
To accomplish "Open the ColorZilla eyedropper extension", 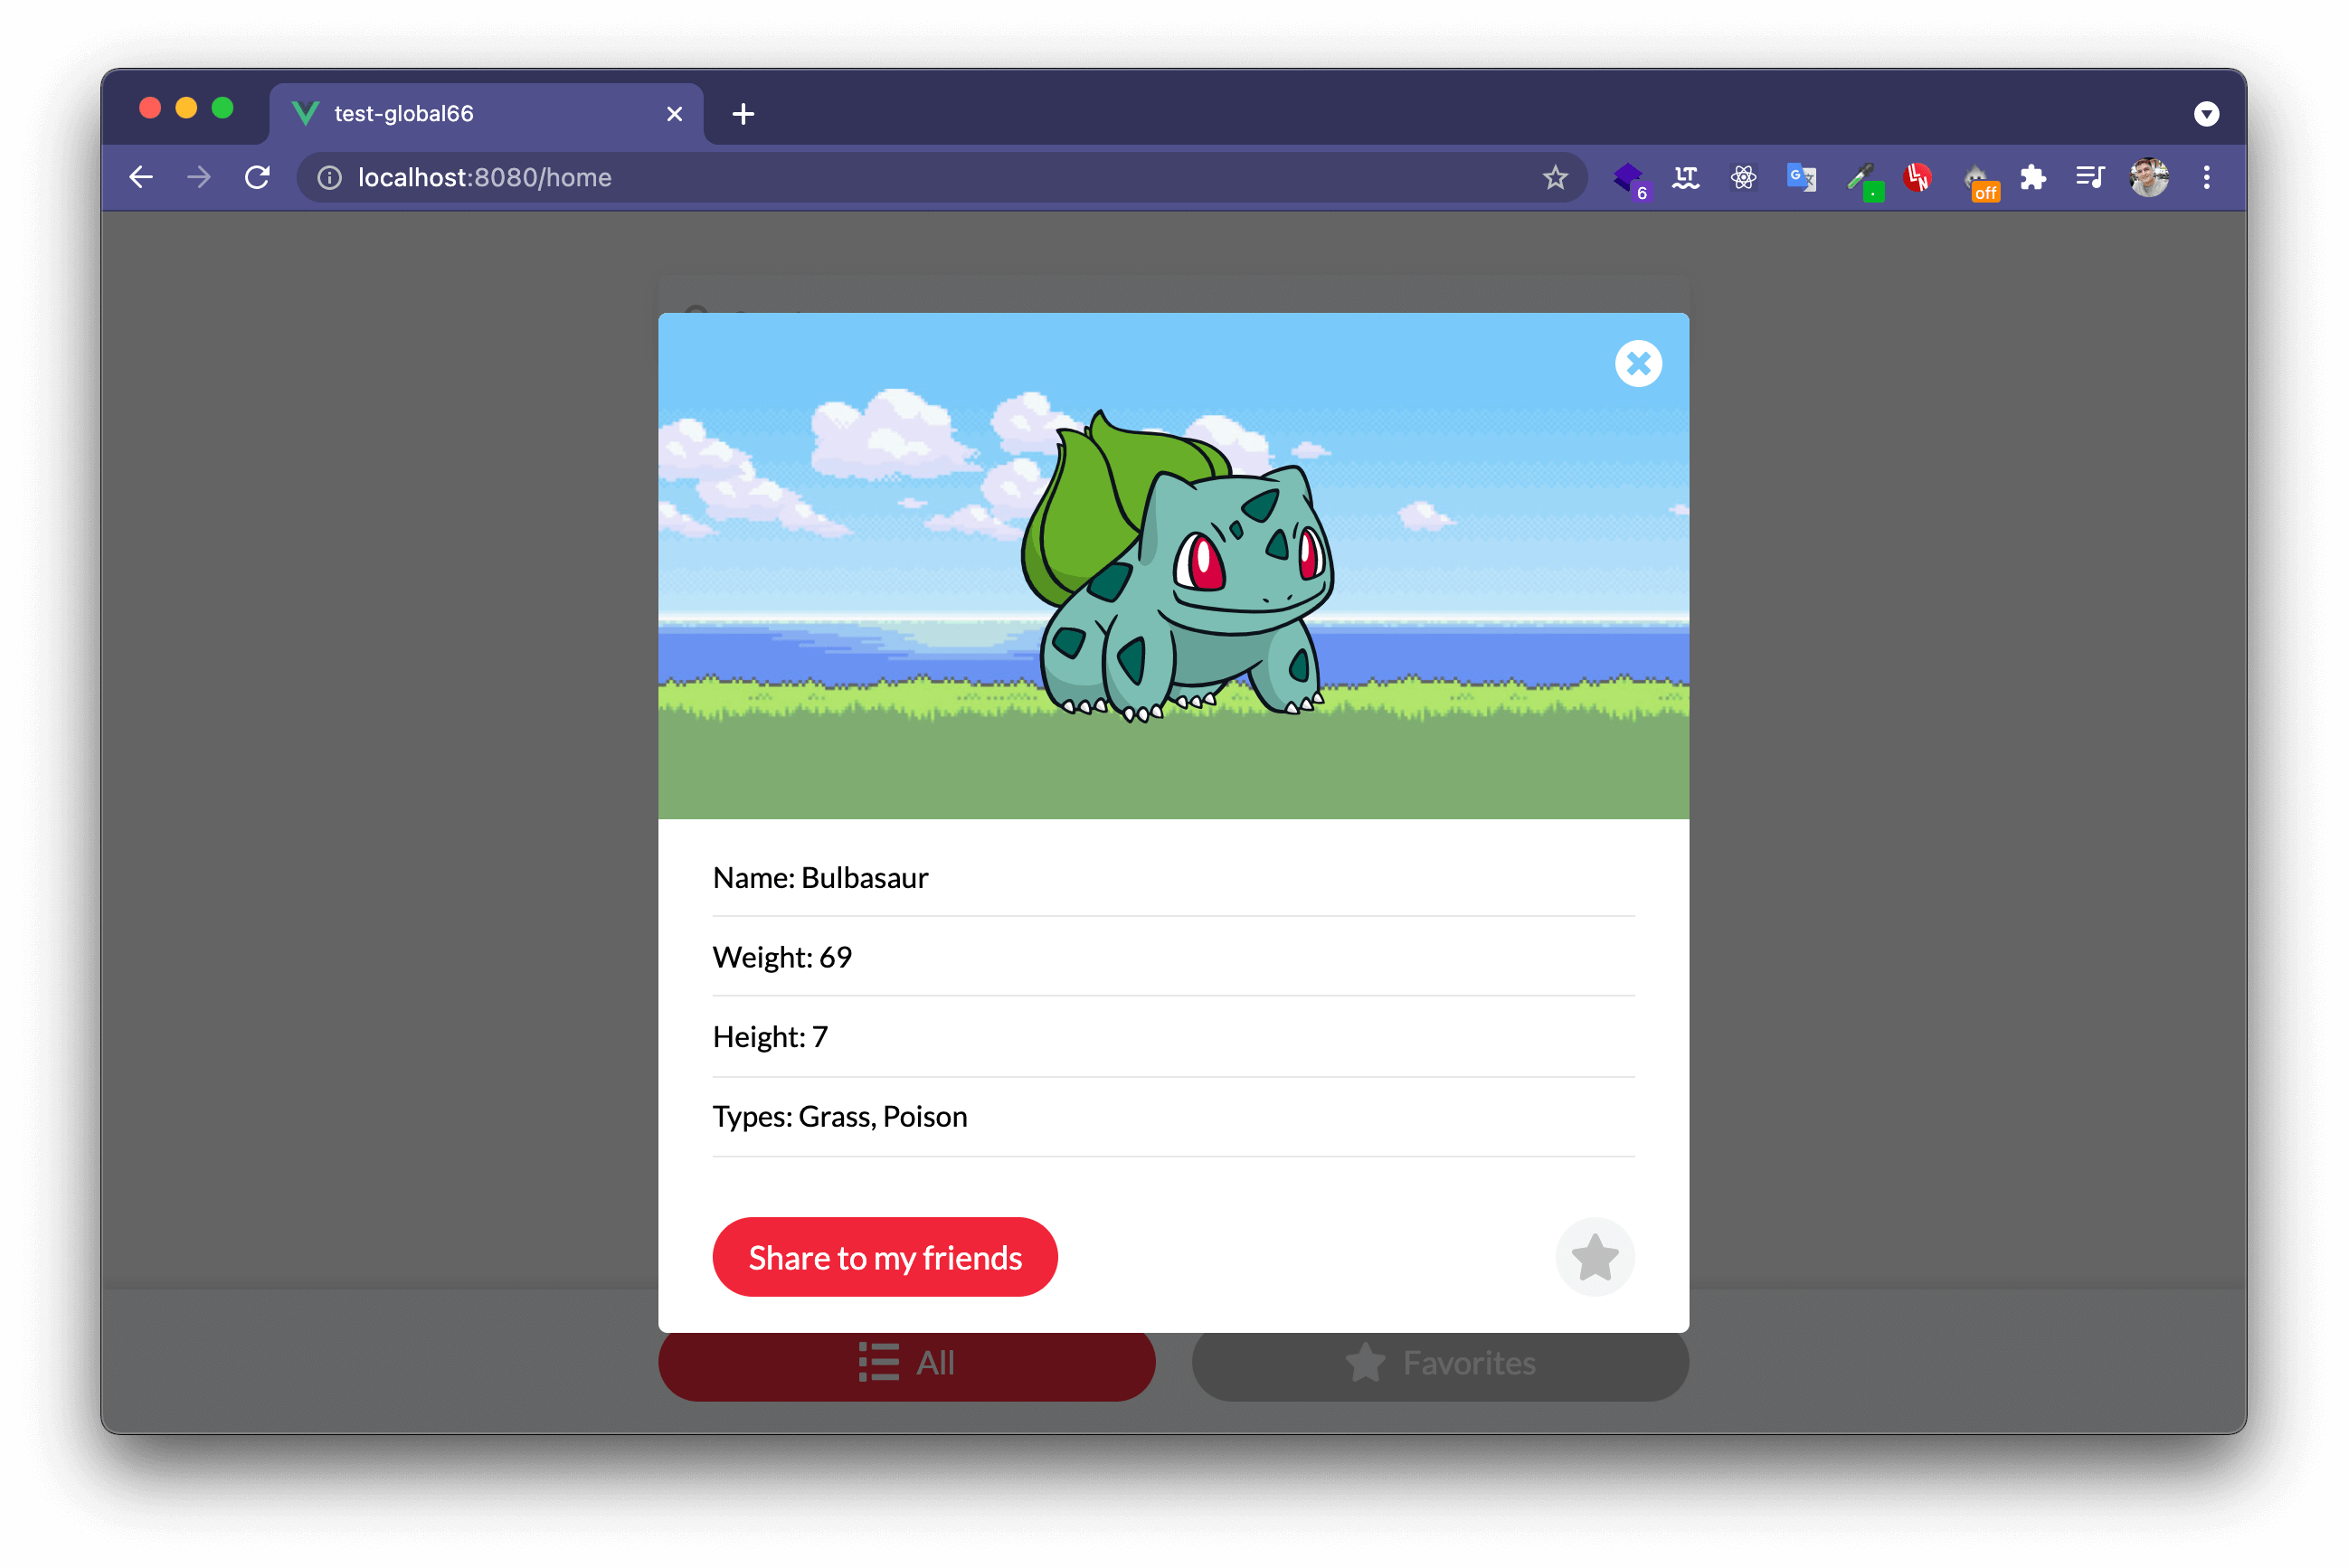I will [1861, 179].
